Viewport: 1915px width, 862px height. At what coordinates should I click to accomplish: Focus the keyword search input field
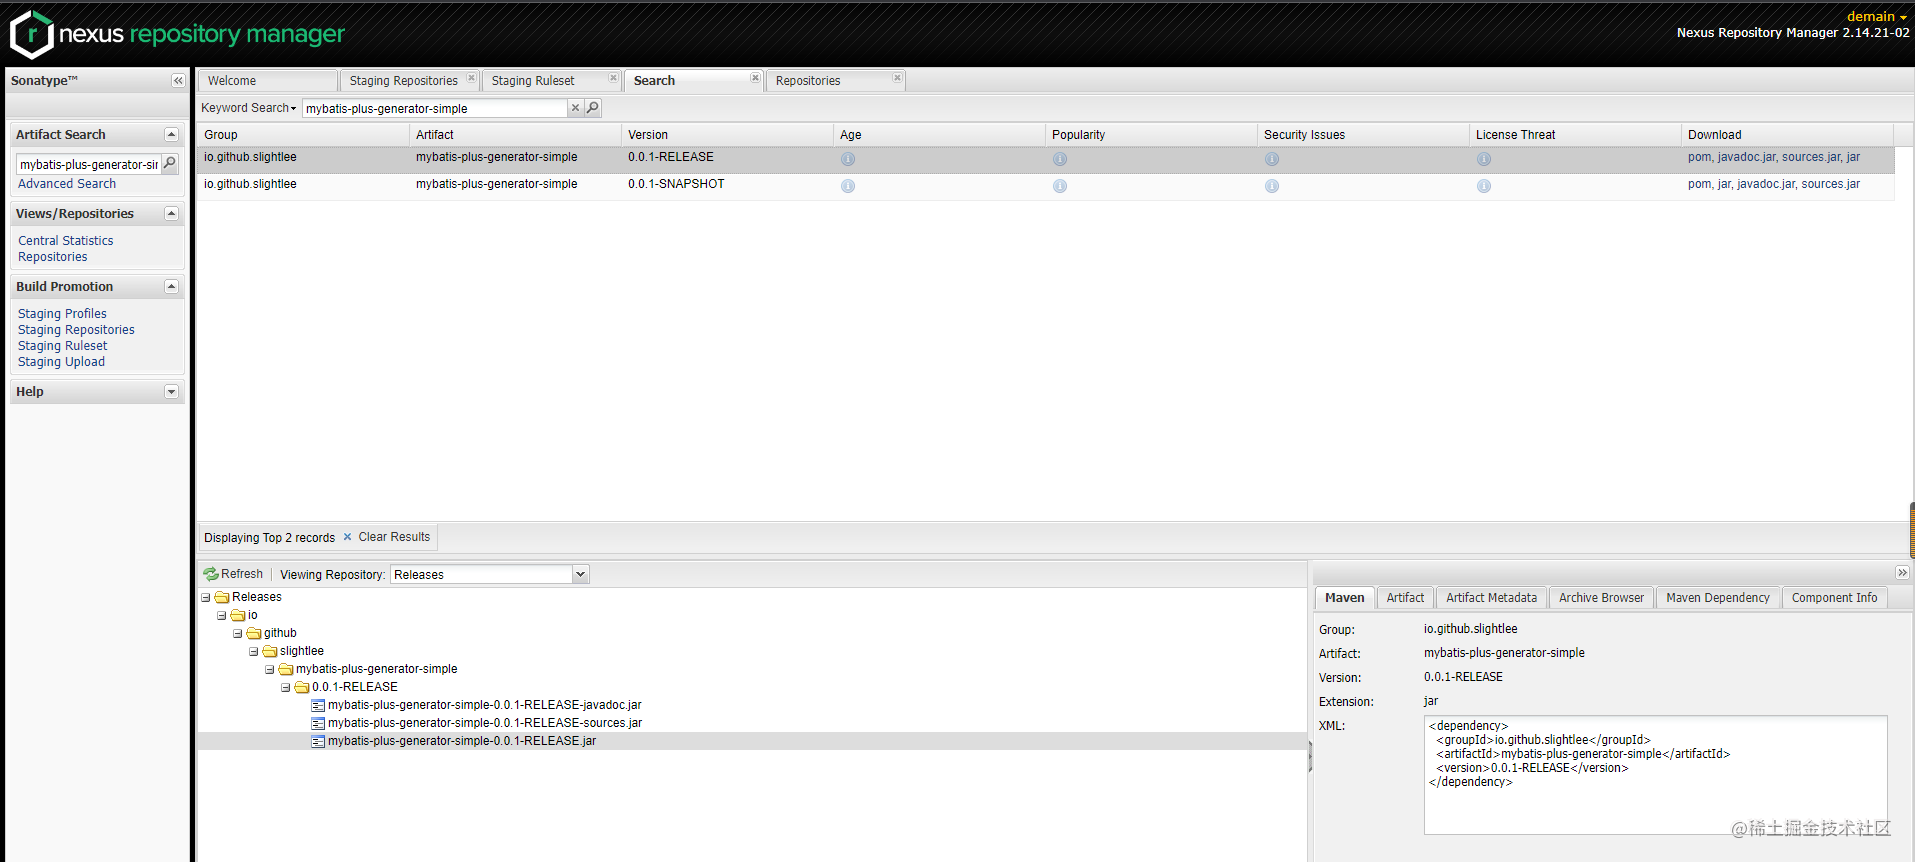(435, 108)
